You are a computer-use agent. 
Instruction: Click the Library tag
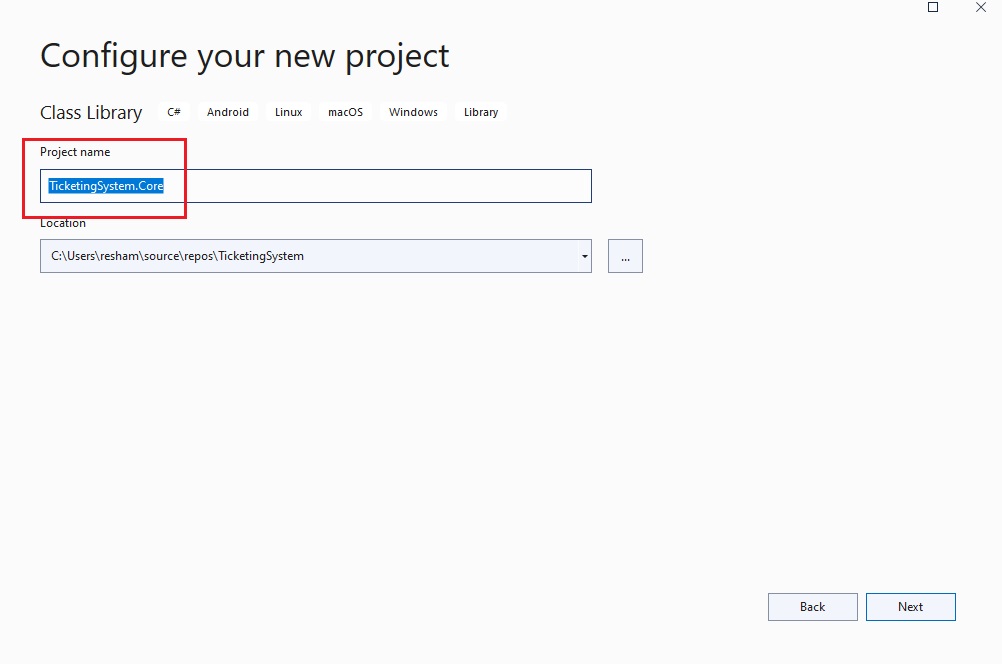pyautogui.click(x=481, y=112)
